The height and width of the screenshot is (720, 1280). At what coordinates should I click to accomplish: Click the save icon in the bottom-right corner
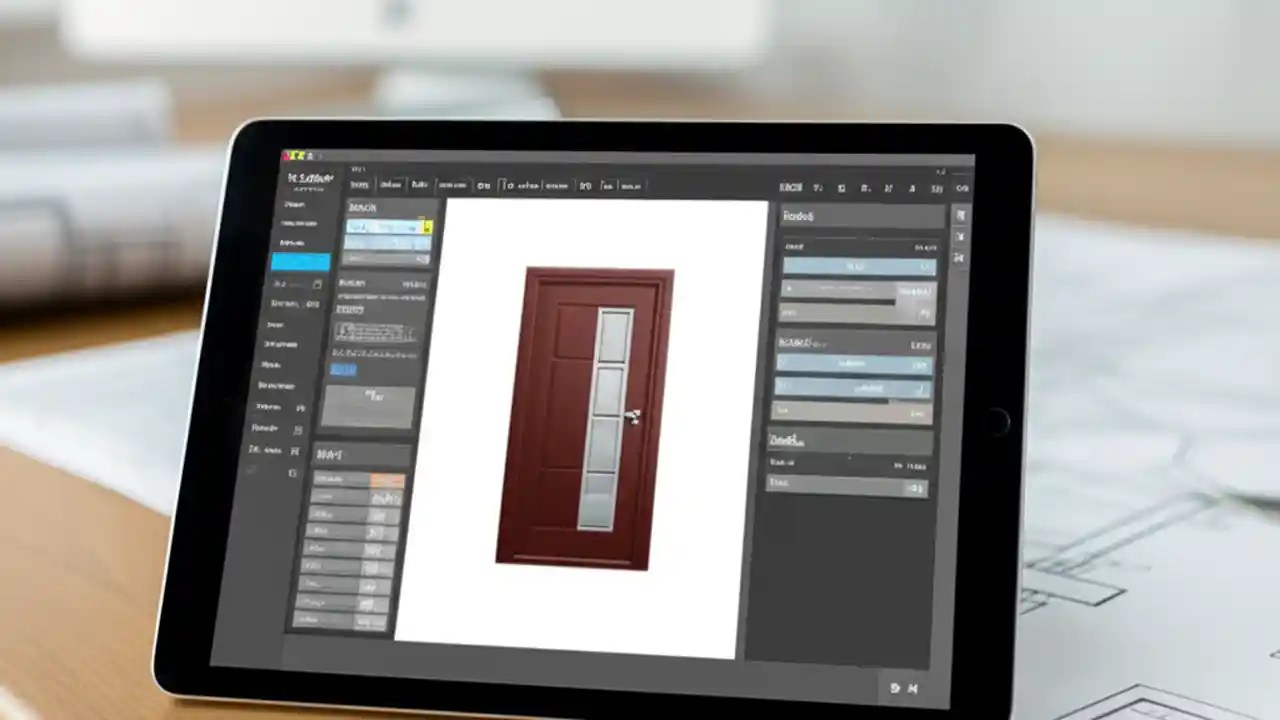click(x=913, y=688)
